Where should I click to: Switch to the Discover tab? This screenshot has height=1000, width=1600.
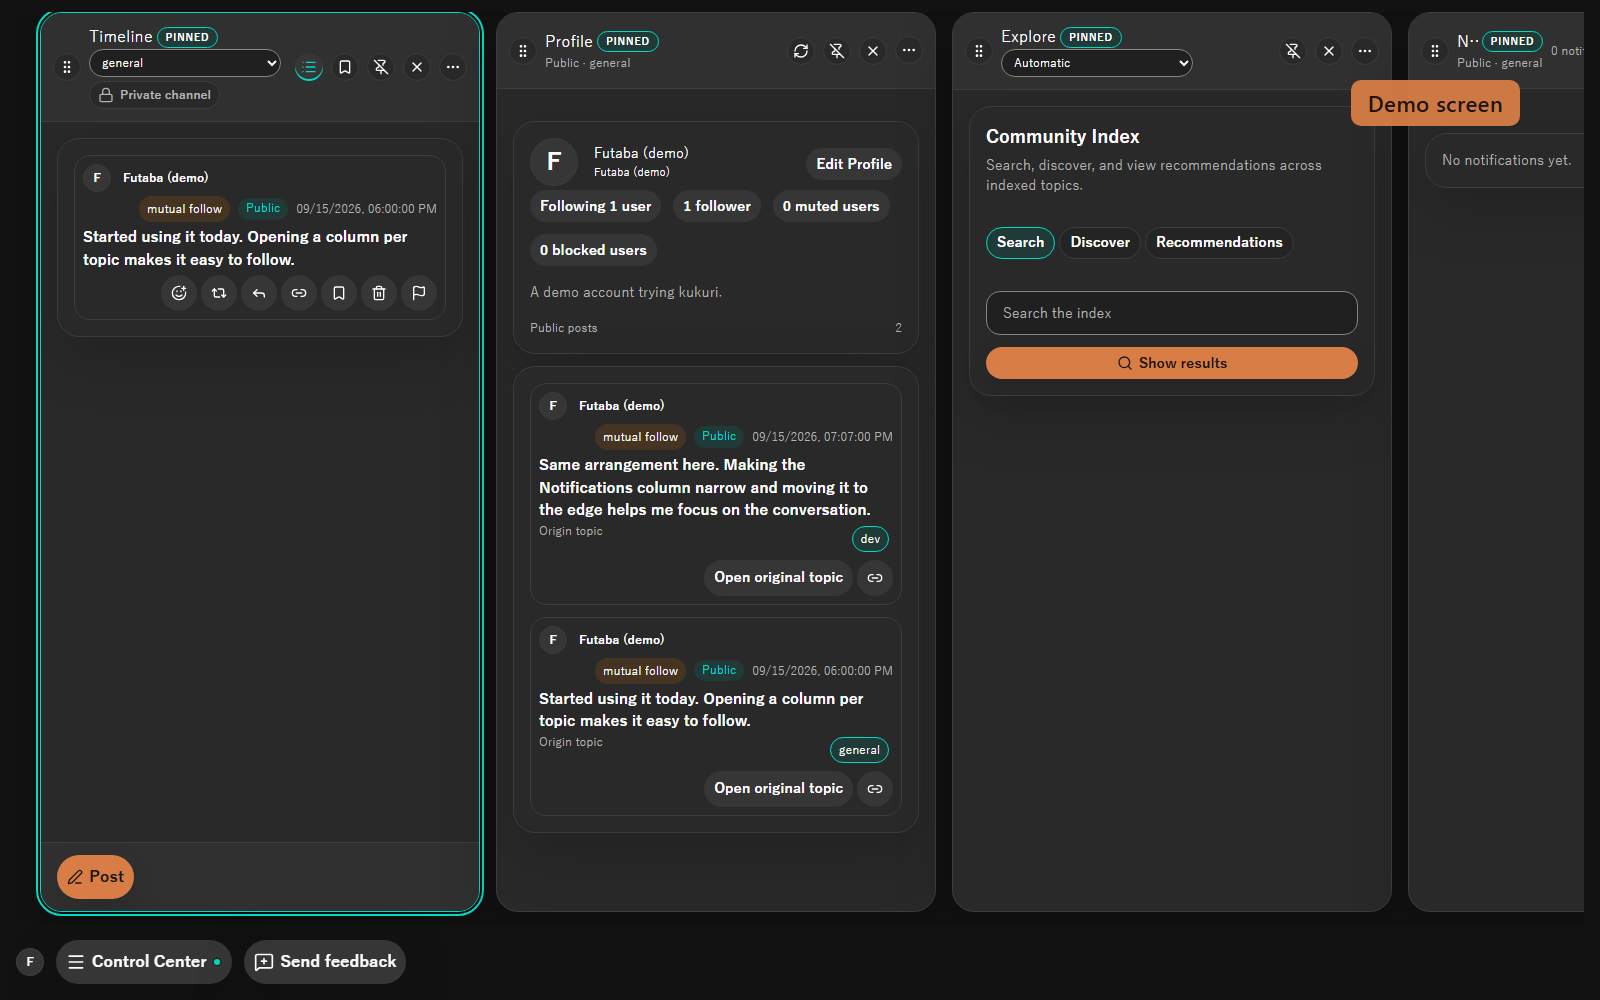(x=1100, y=243)
